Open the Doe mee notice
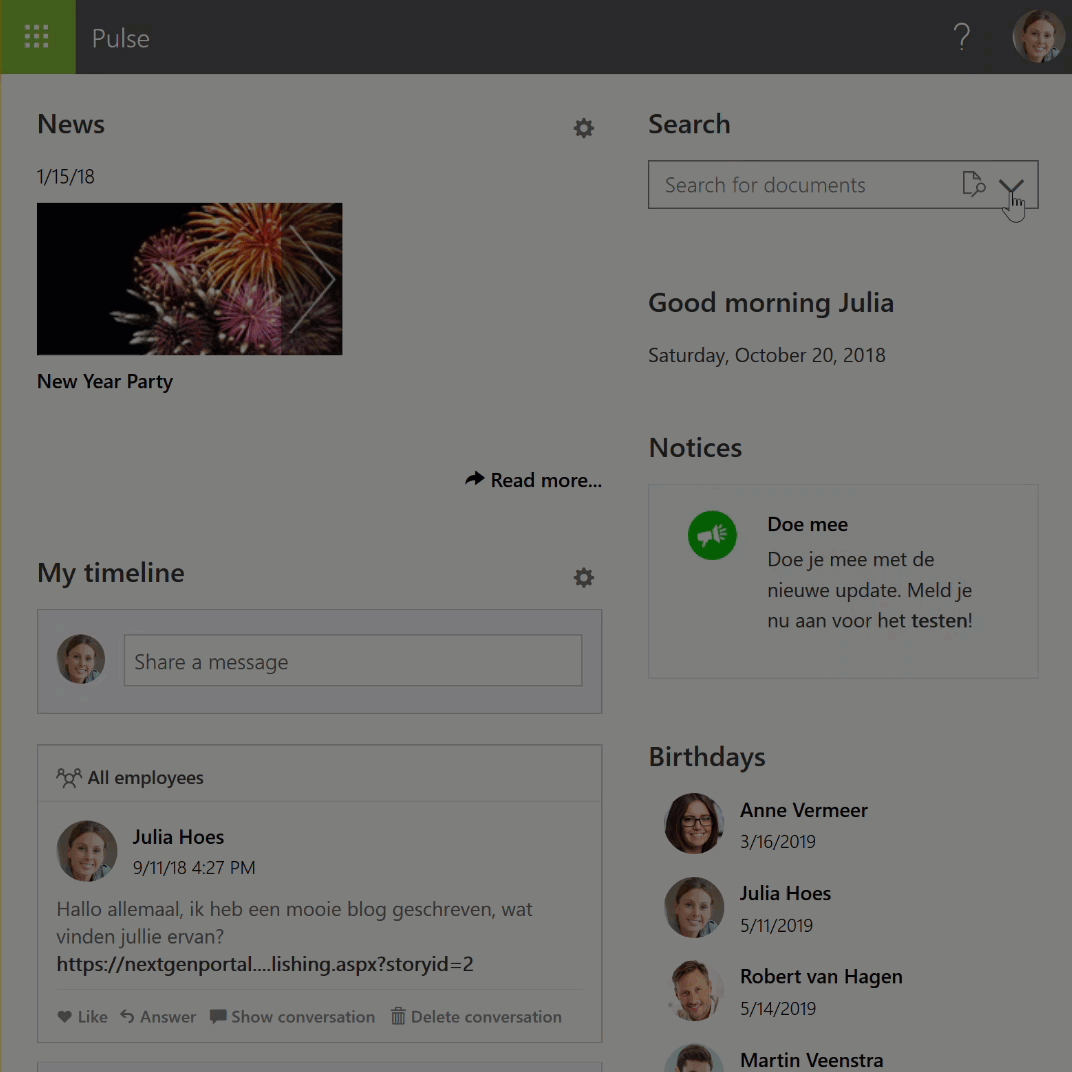Screen dimensions: 1072x1072 pos(807,524)
